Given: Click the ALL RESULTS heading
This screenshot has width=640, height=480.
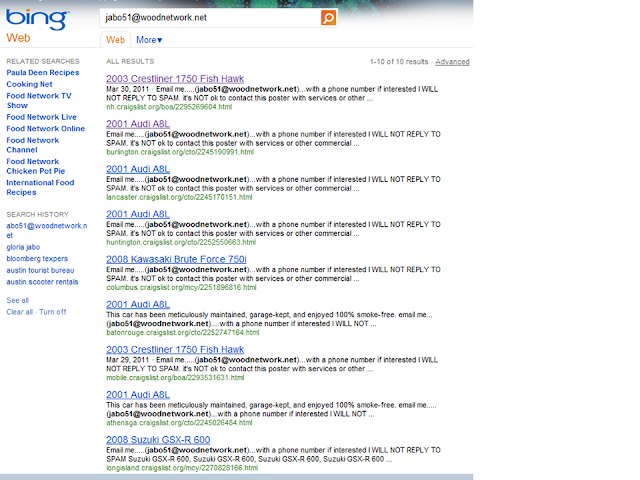Looking at the screenshot, I should tap(130, 61).
